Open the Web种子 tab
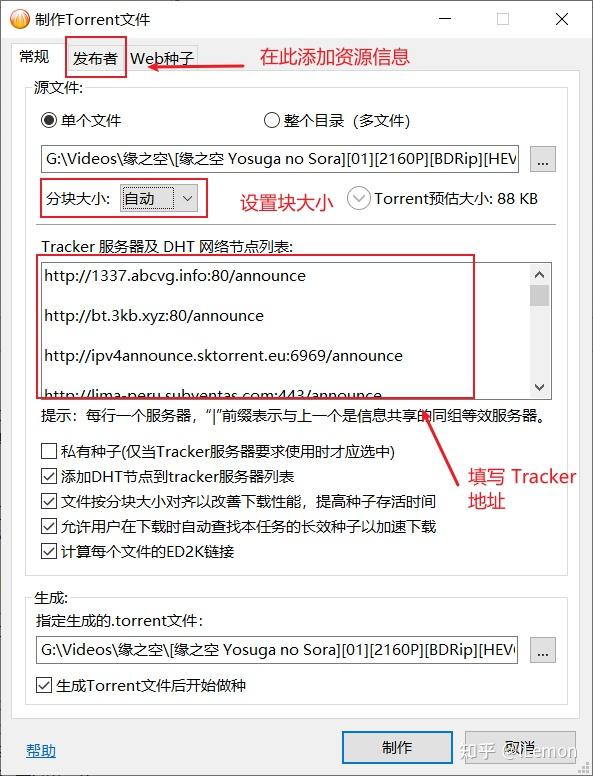This screenshot has height=776, width=593. 162,58
